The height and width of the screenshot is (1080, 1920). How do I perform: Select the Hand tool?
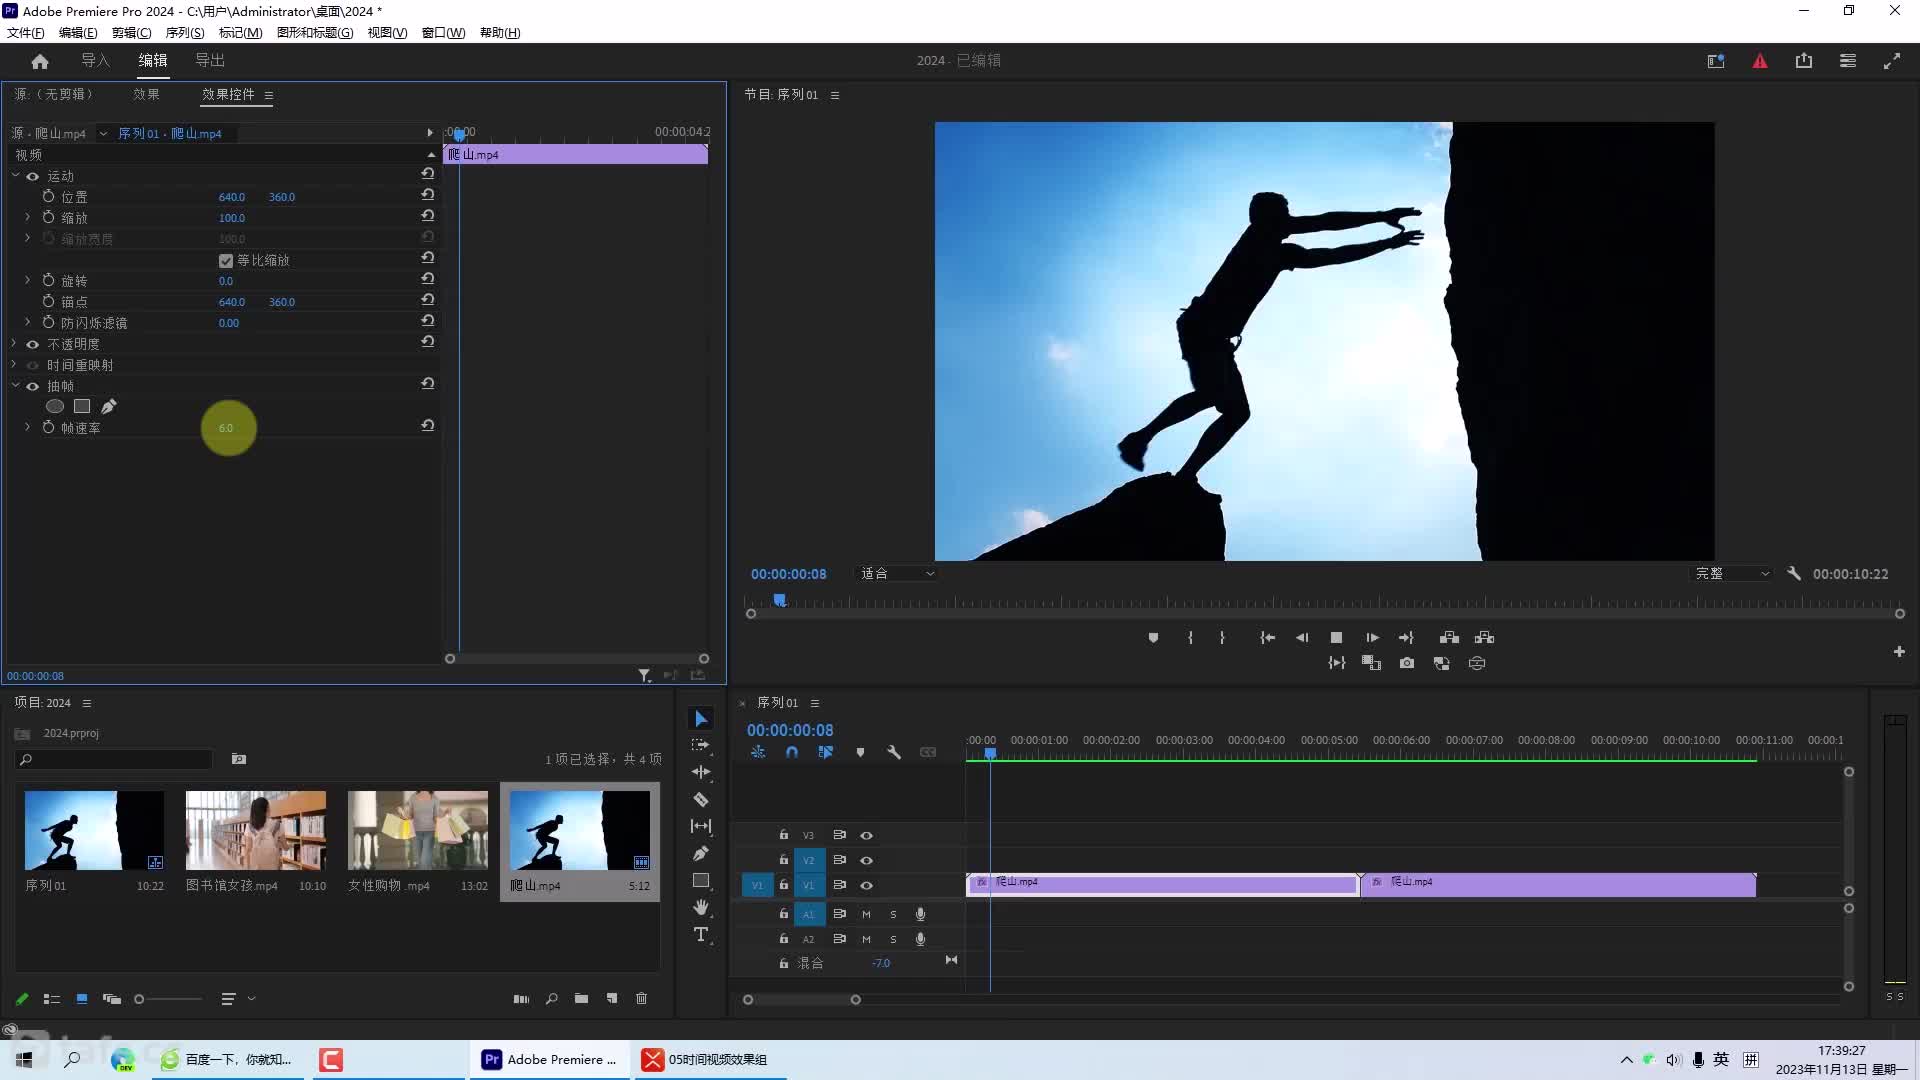point(701,907)
